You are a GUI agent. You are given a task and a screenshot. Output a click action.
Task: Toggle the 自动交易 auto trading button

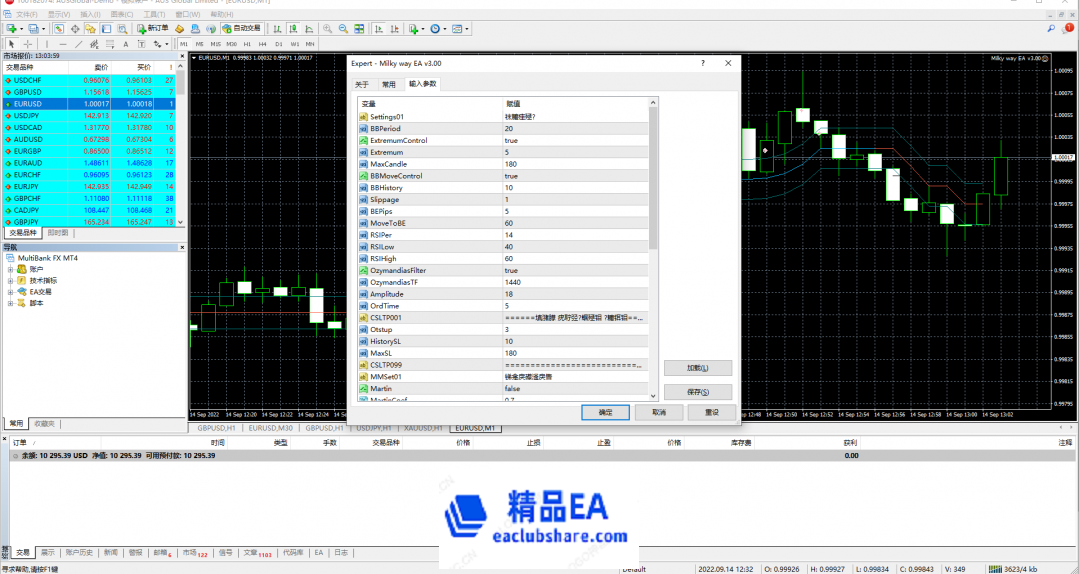(x=242, y=29)
